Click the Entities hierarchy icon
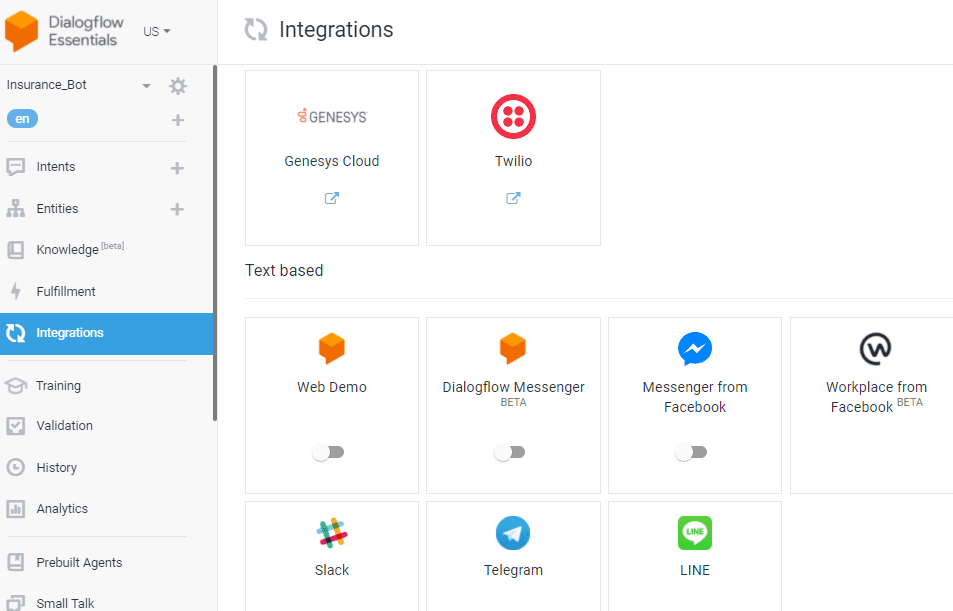This screenshot has width=953, height=611. (15, 208)
